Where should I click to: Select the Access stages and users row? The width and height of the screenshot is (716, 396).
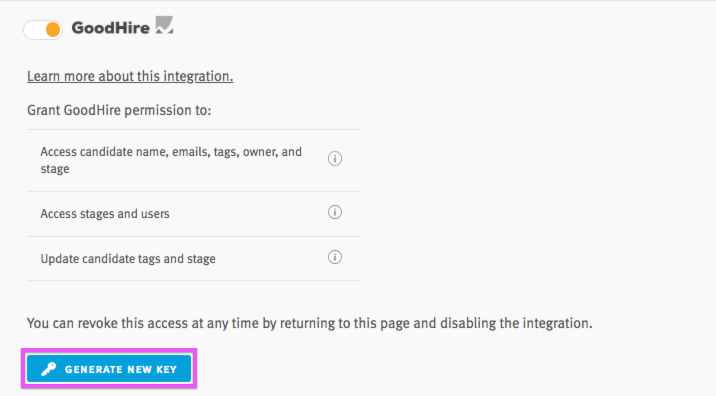193,214
